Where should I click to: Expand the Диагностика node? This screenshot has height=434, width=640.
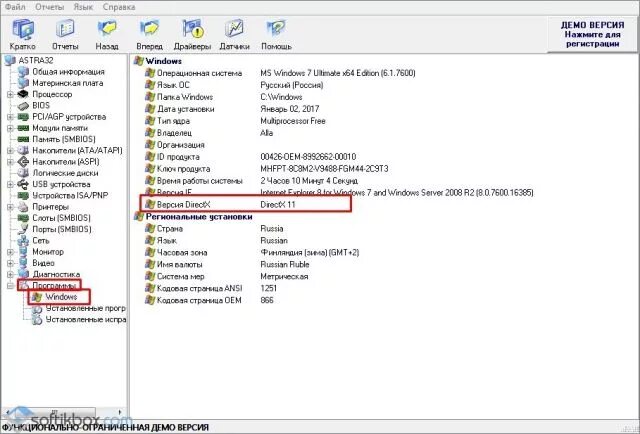[x=10, y=274]
